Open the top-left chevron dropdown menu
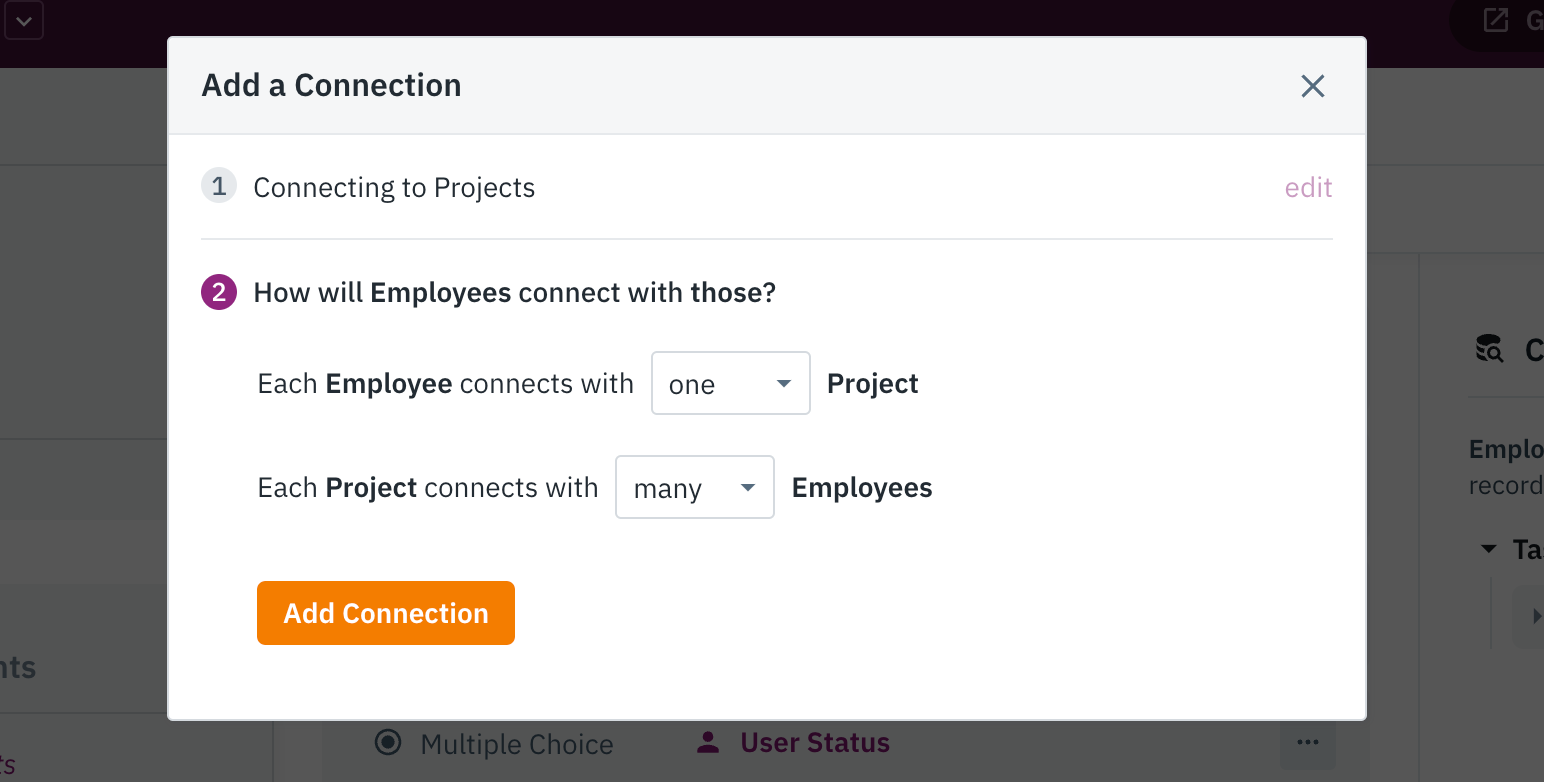The width and height of the screenshot is (1544, 782). (x=23, y=21)
